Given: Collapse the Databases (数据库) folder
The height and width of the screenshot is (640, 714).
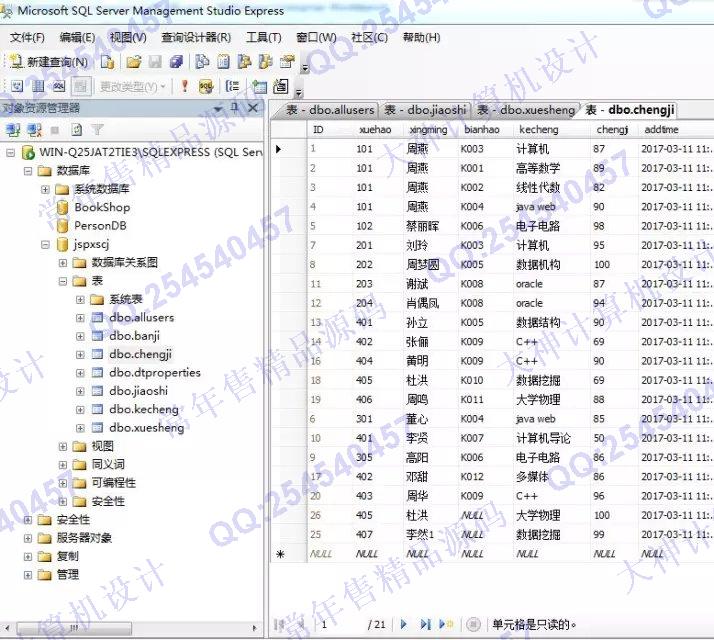Looking at the screenshot, I should pyautogui.click(x=28, y=171).
